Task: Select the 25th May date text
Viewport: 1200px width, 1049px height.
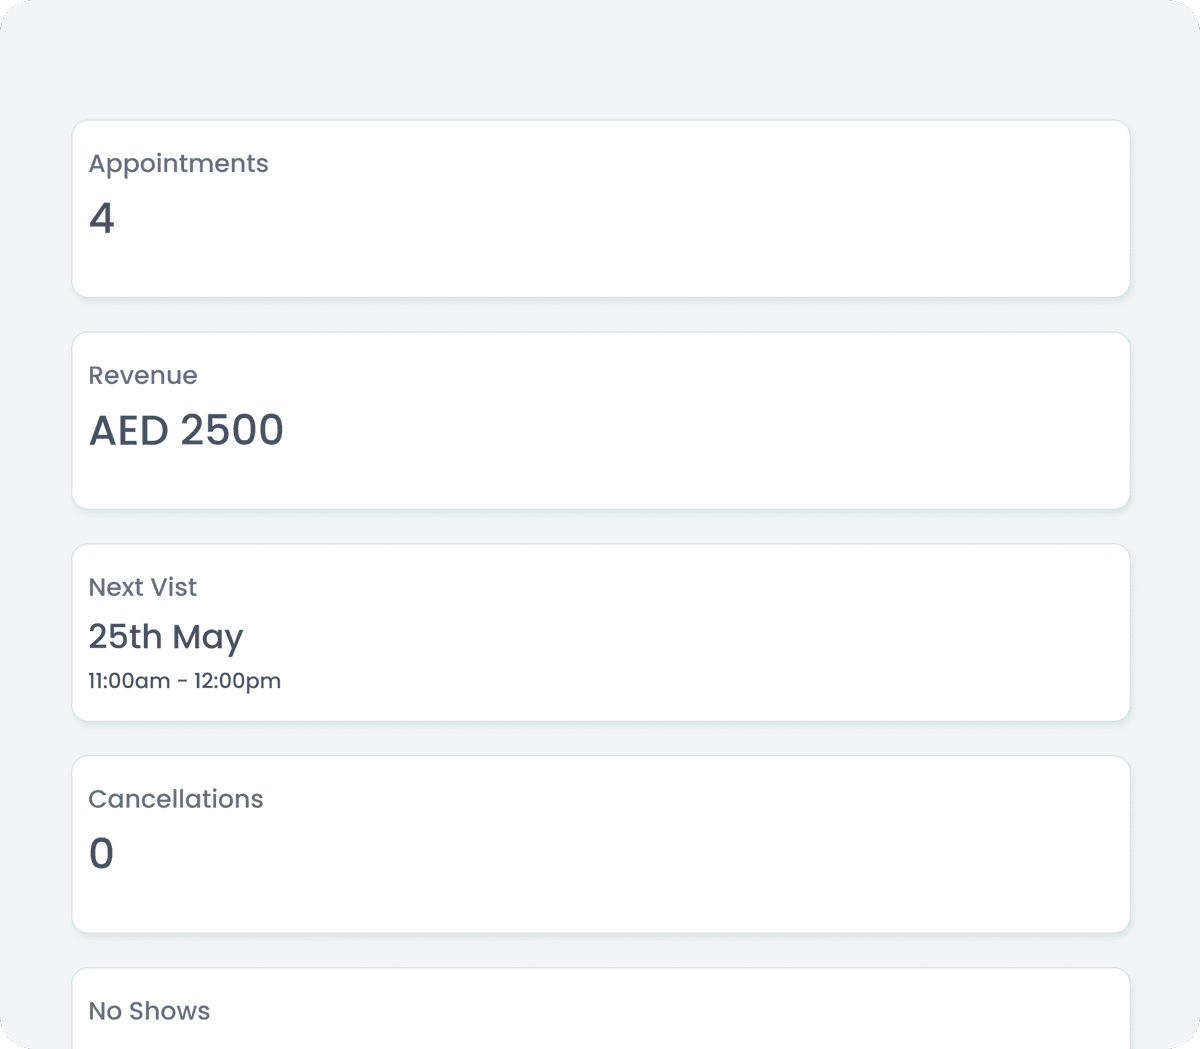Action: point(166,637)
